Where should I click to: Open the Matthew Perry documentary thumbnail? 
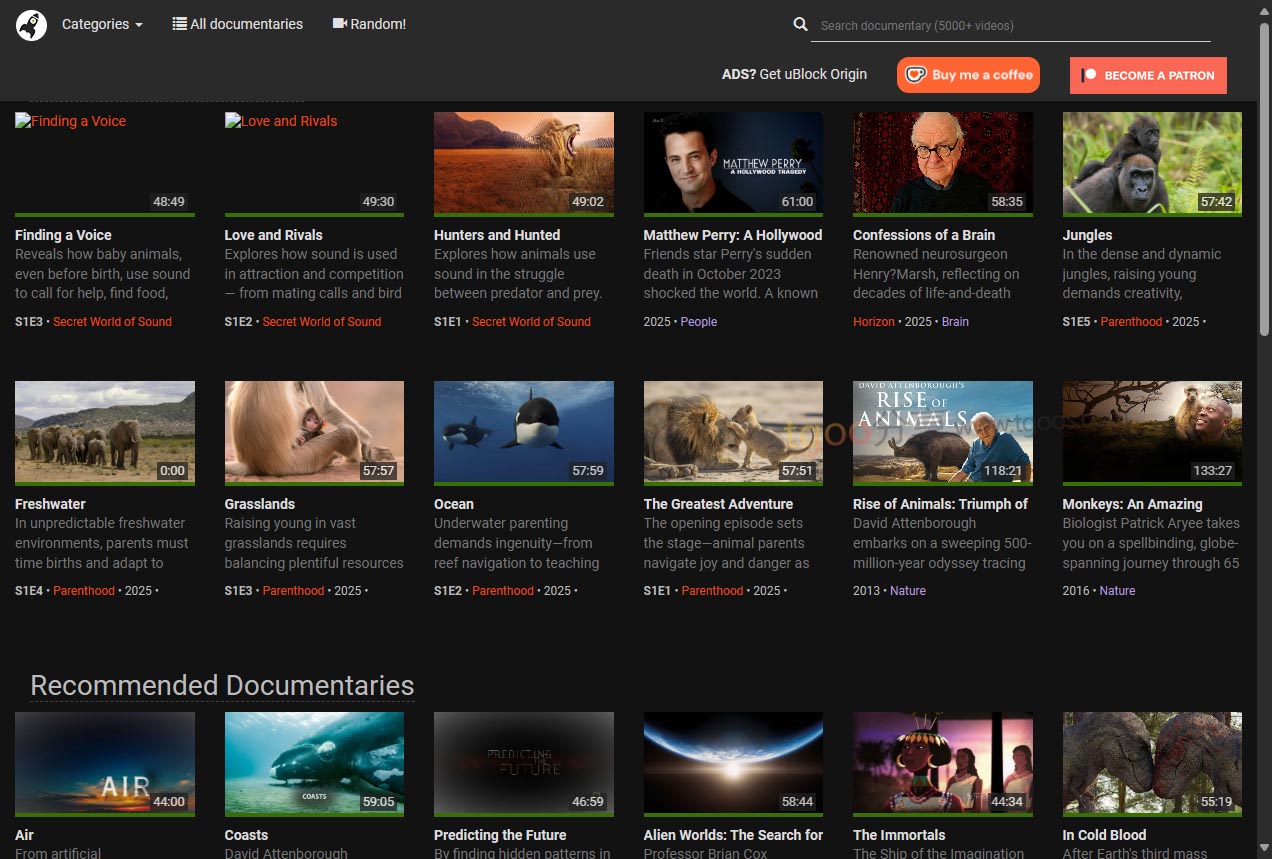(x=733, y=162)
